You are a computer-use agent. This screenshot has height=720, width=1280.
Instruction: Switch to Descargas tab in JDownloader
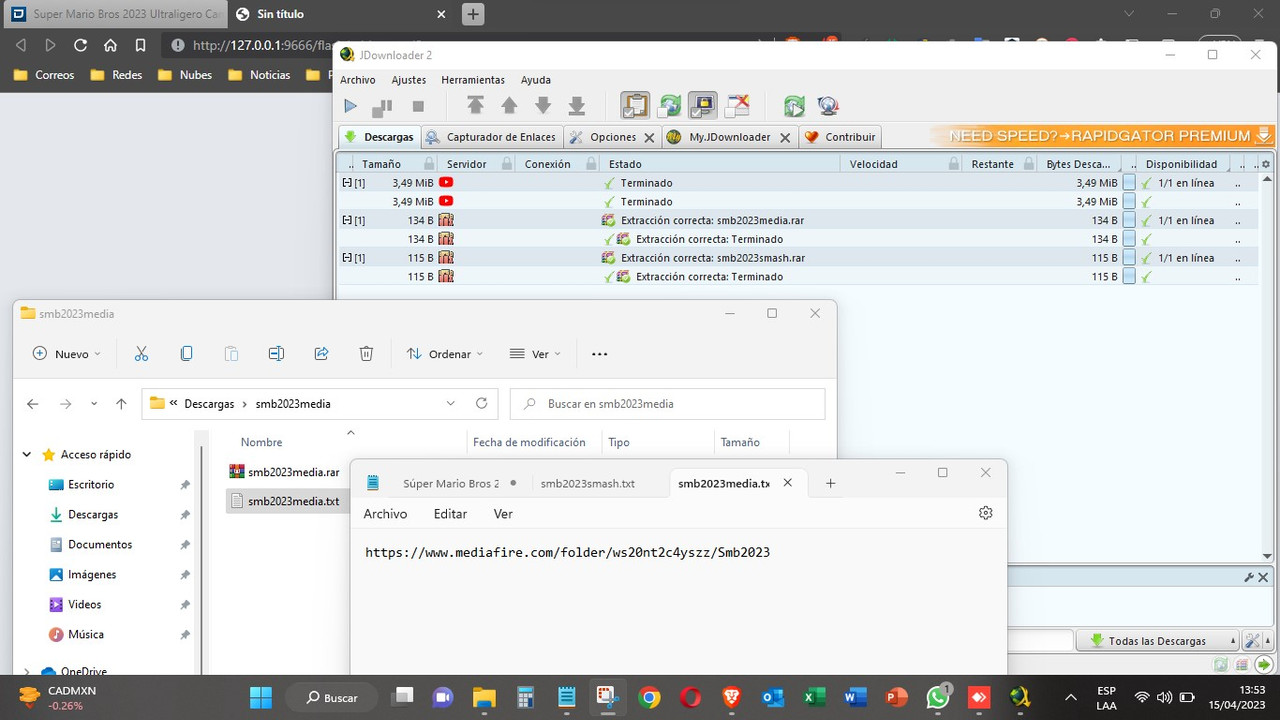379,137
